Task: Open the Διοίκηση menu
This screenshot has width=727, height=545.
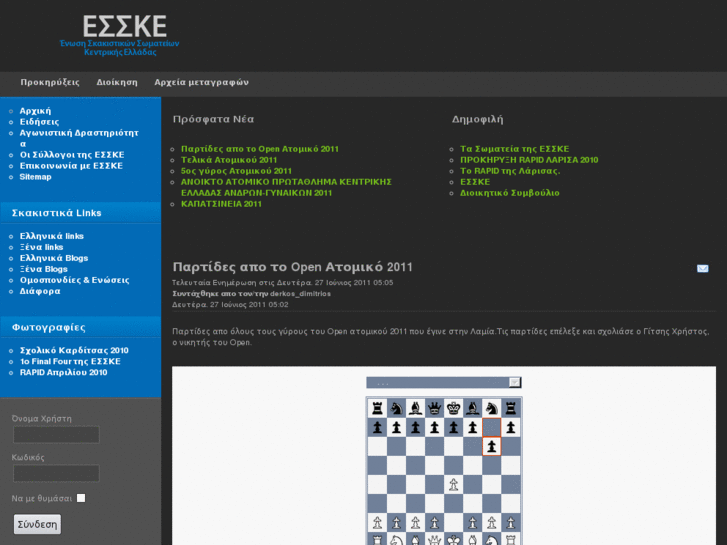Action: (x=117, y=83)
